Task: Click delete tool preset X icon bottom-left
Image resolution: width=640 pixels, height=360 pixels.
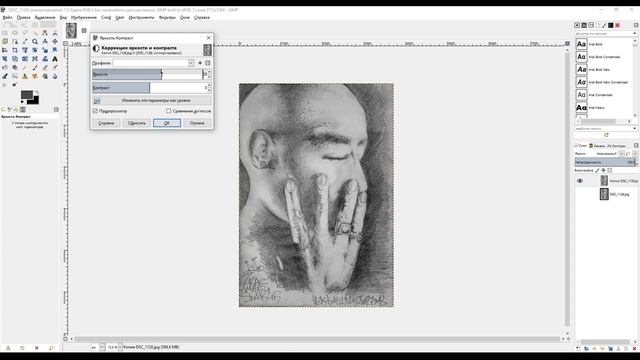Action: (36, 348)
